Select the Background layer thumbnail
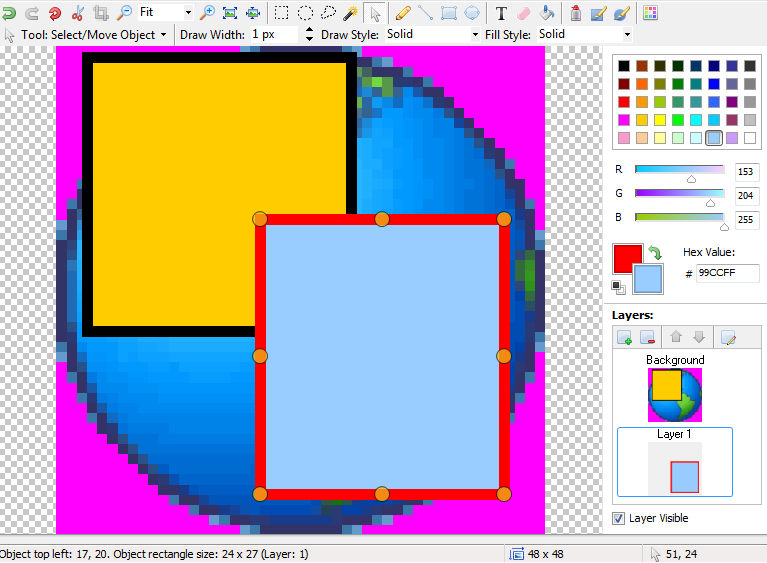 click(x=675, y=395)
